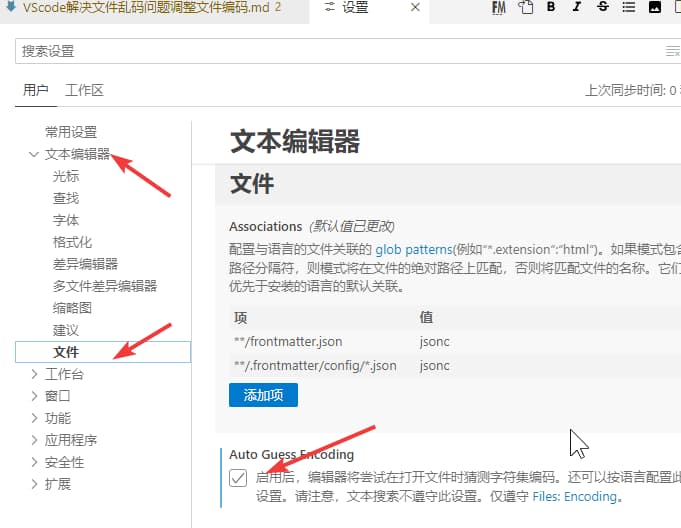Image resolution: width=681 pixels, height=528 pixels.
Task: Open the VScode解决文件乱码问题 markdown tab
Action: (138, 8)
